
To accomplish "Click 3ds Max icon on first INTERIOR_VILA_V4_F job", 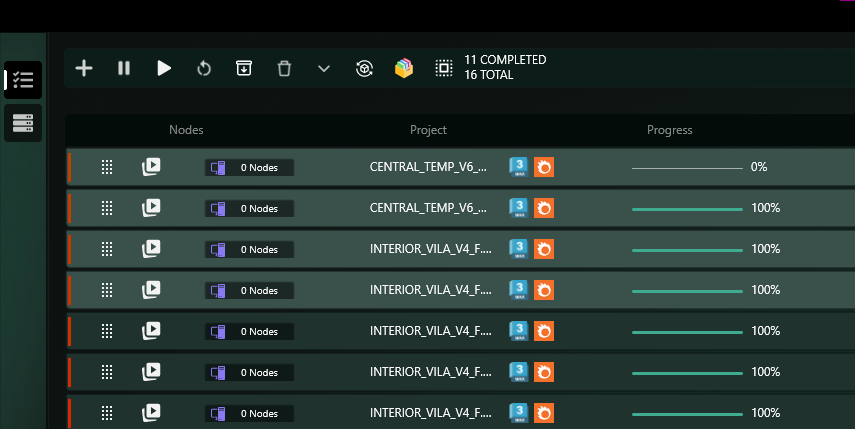I will coord(519,249).
